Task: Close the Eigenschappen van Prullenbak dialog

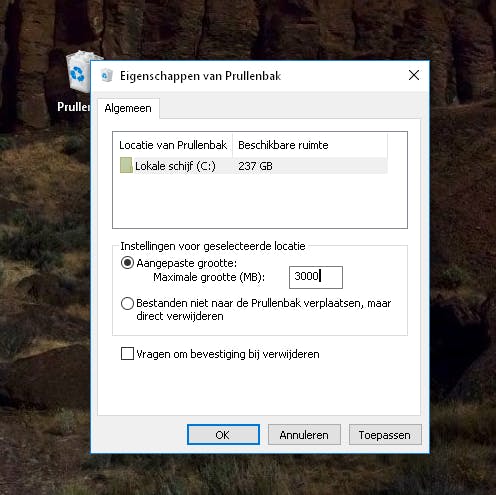Action: [x=414, y=75]
